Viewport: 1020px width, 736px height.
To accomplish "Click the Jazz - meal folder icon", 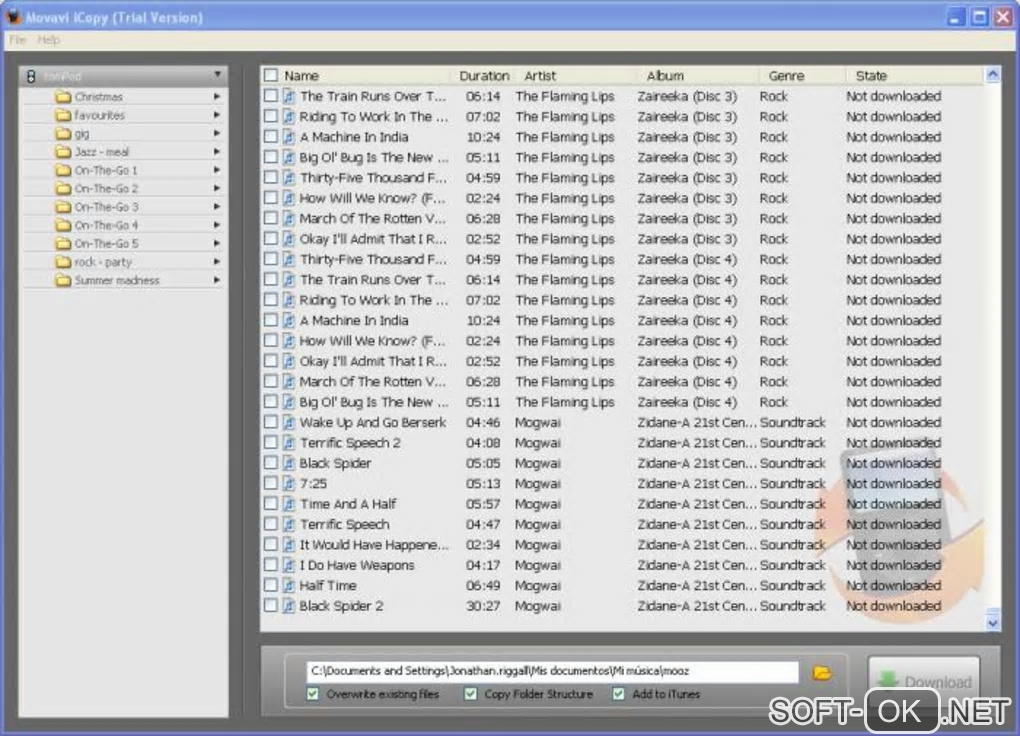I will tap(63, 152).
